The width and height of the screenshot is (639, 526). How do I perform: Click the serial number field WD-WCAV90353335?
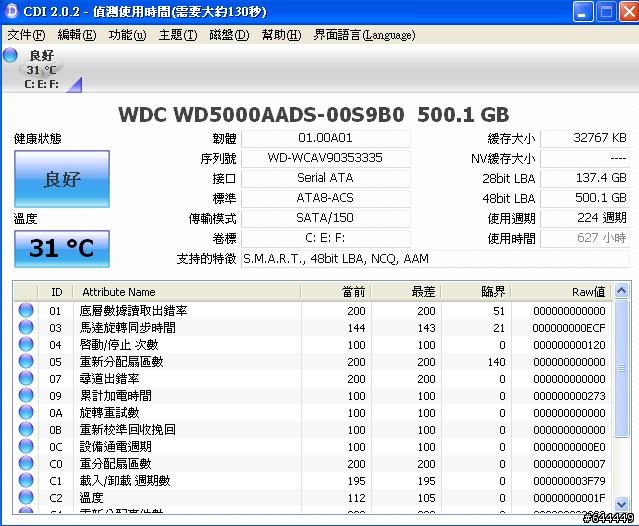(326, 158)
